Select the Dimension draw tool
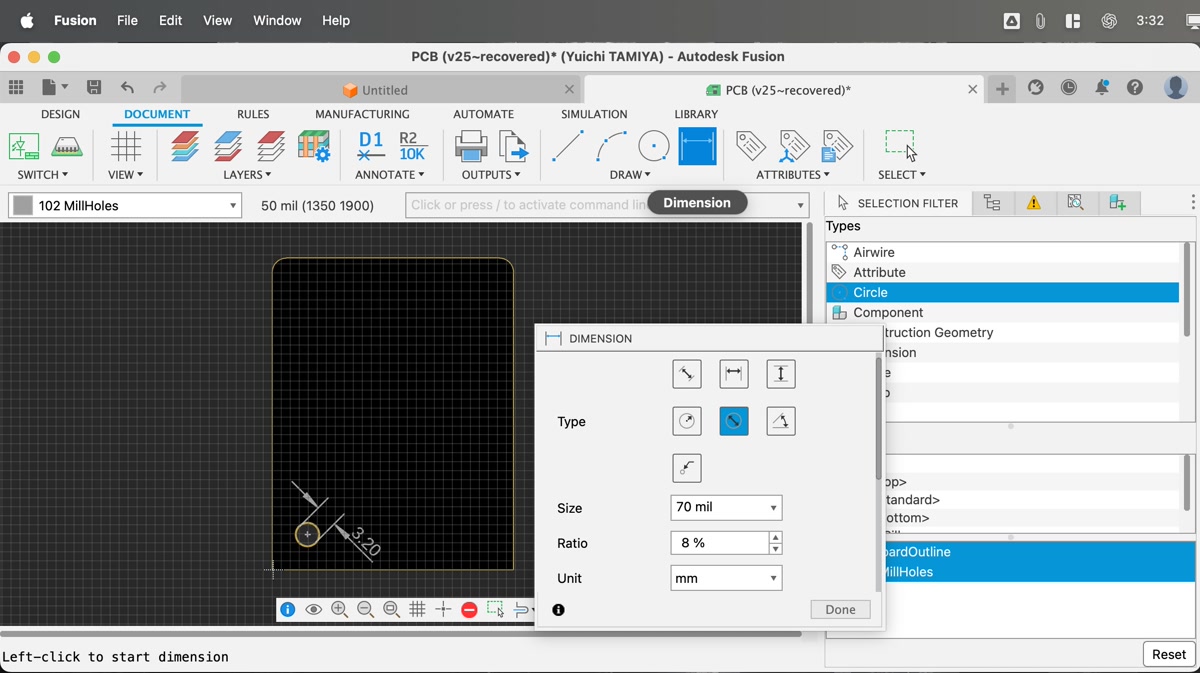The height and width of the screenshot is (673, 1200). click(x=697, y=147)
